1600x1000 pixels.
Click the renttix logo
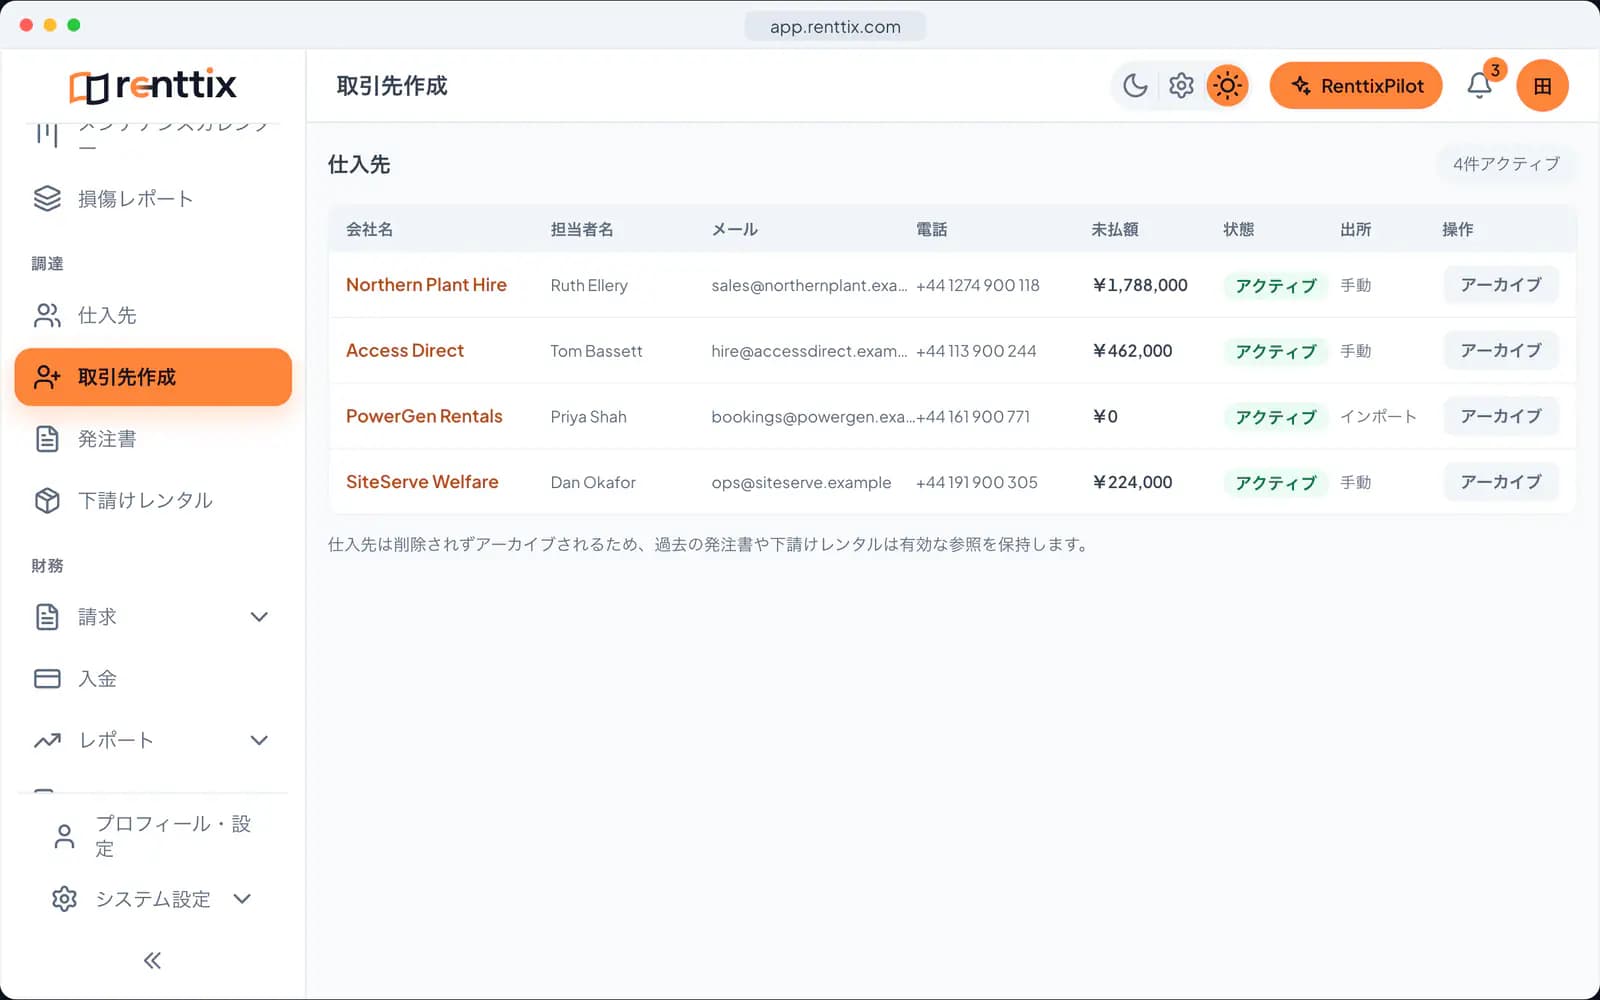click(x=153, y=86)
